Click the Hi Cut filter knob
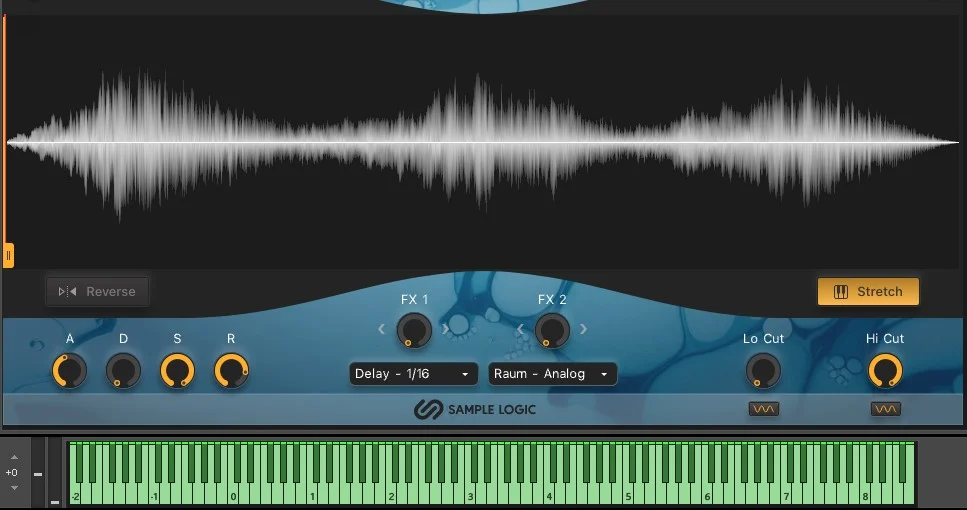This screenshot has height=510, width=967. click(x=885, y=371)
